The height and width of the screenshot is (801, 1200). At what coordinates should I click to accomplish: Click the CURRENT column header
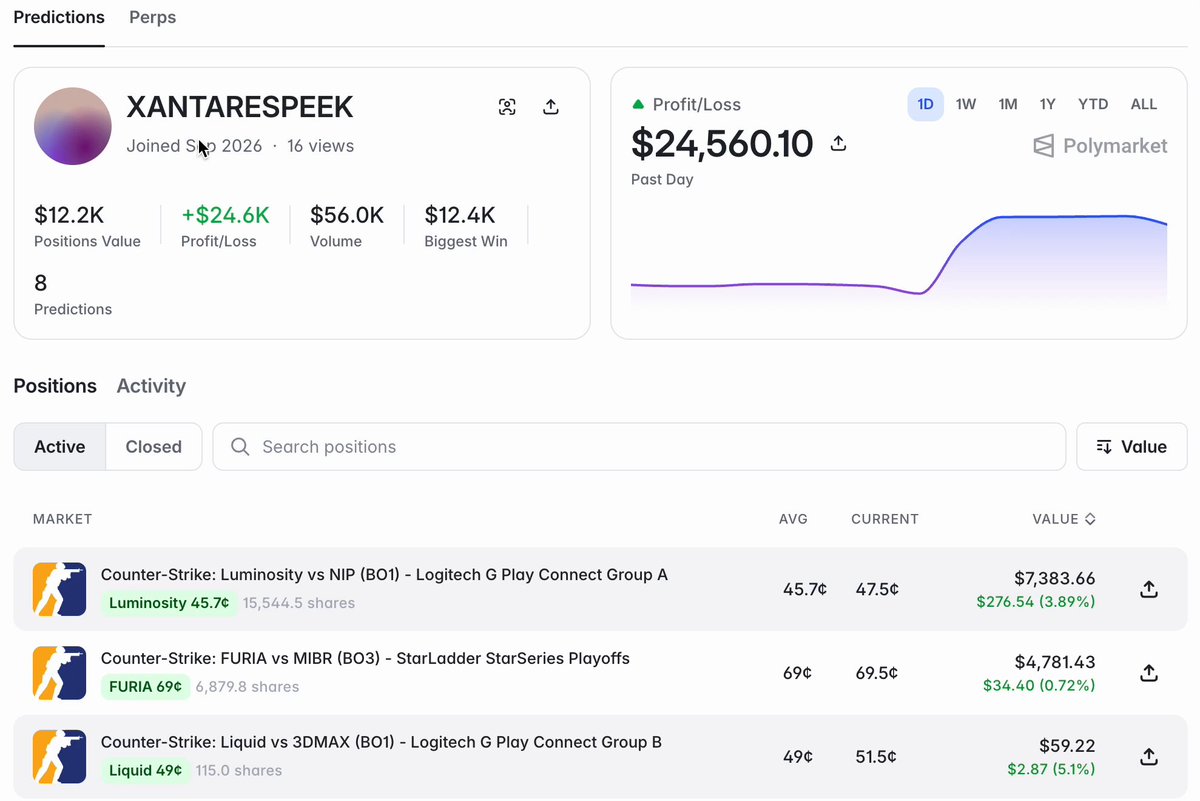[x=885, y=519]
